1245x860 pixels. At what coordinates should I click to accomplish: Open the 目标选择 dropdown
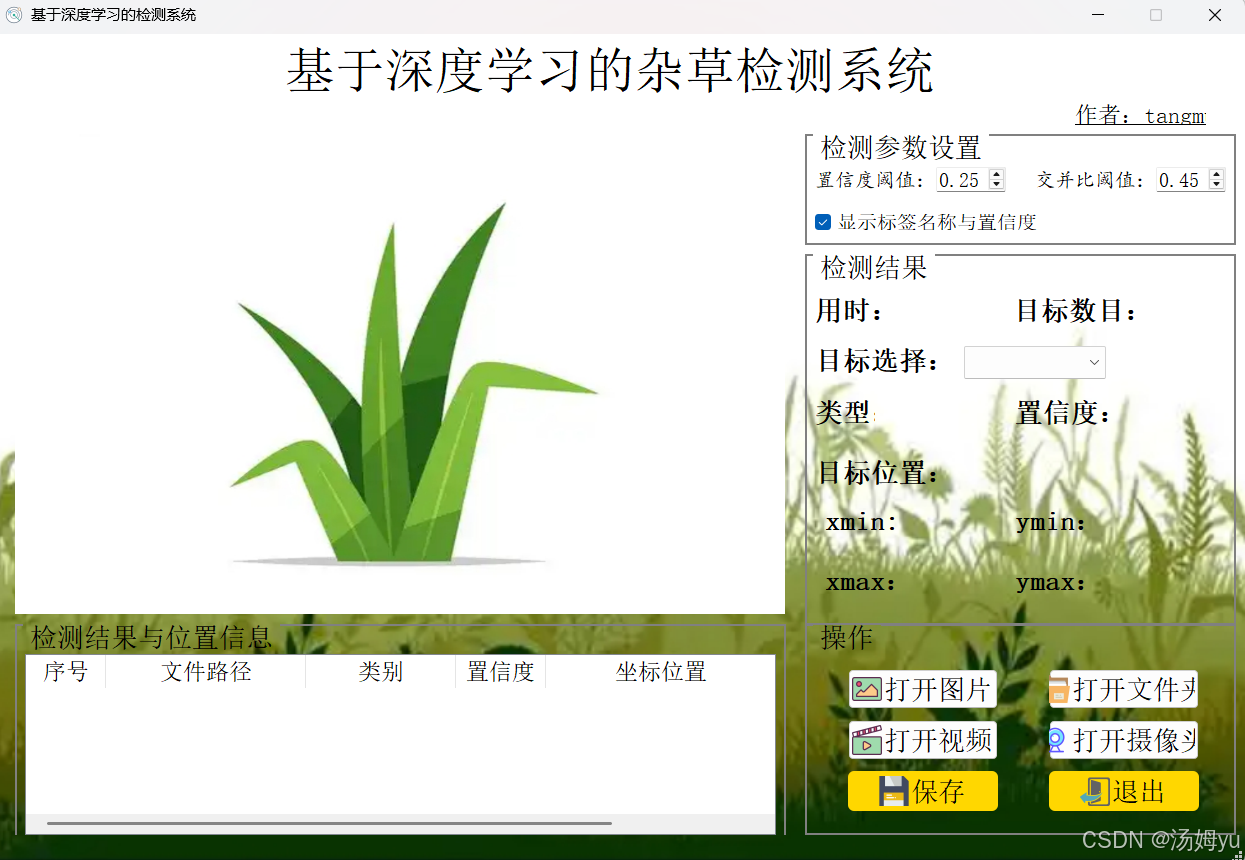coord(1035,362)
